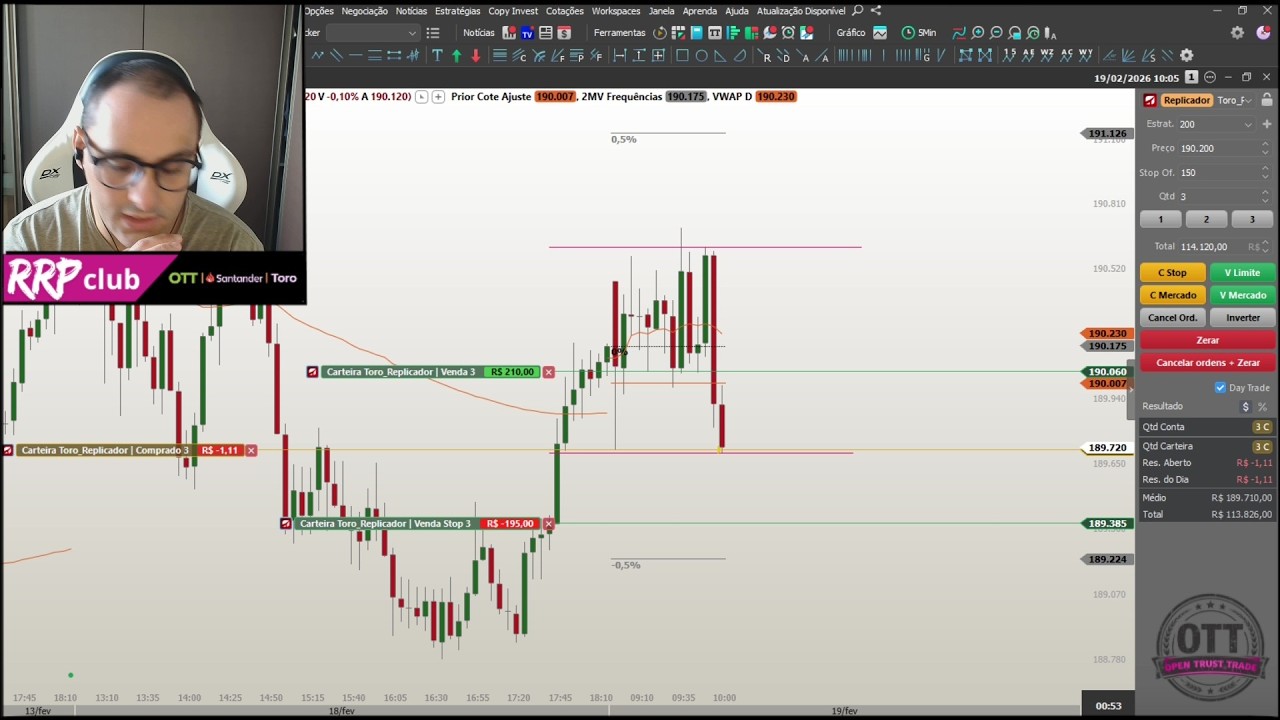Open the 5Min timeframe selector

[x=919, y=33]
